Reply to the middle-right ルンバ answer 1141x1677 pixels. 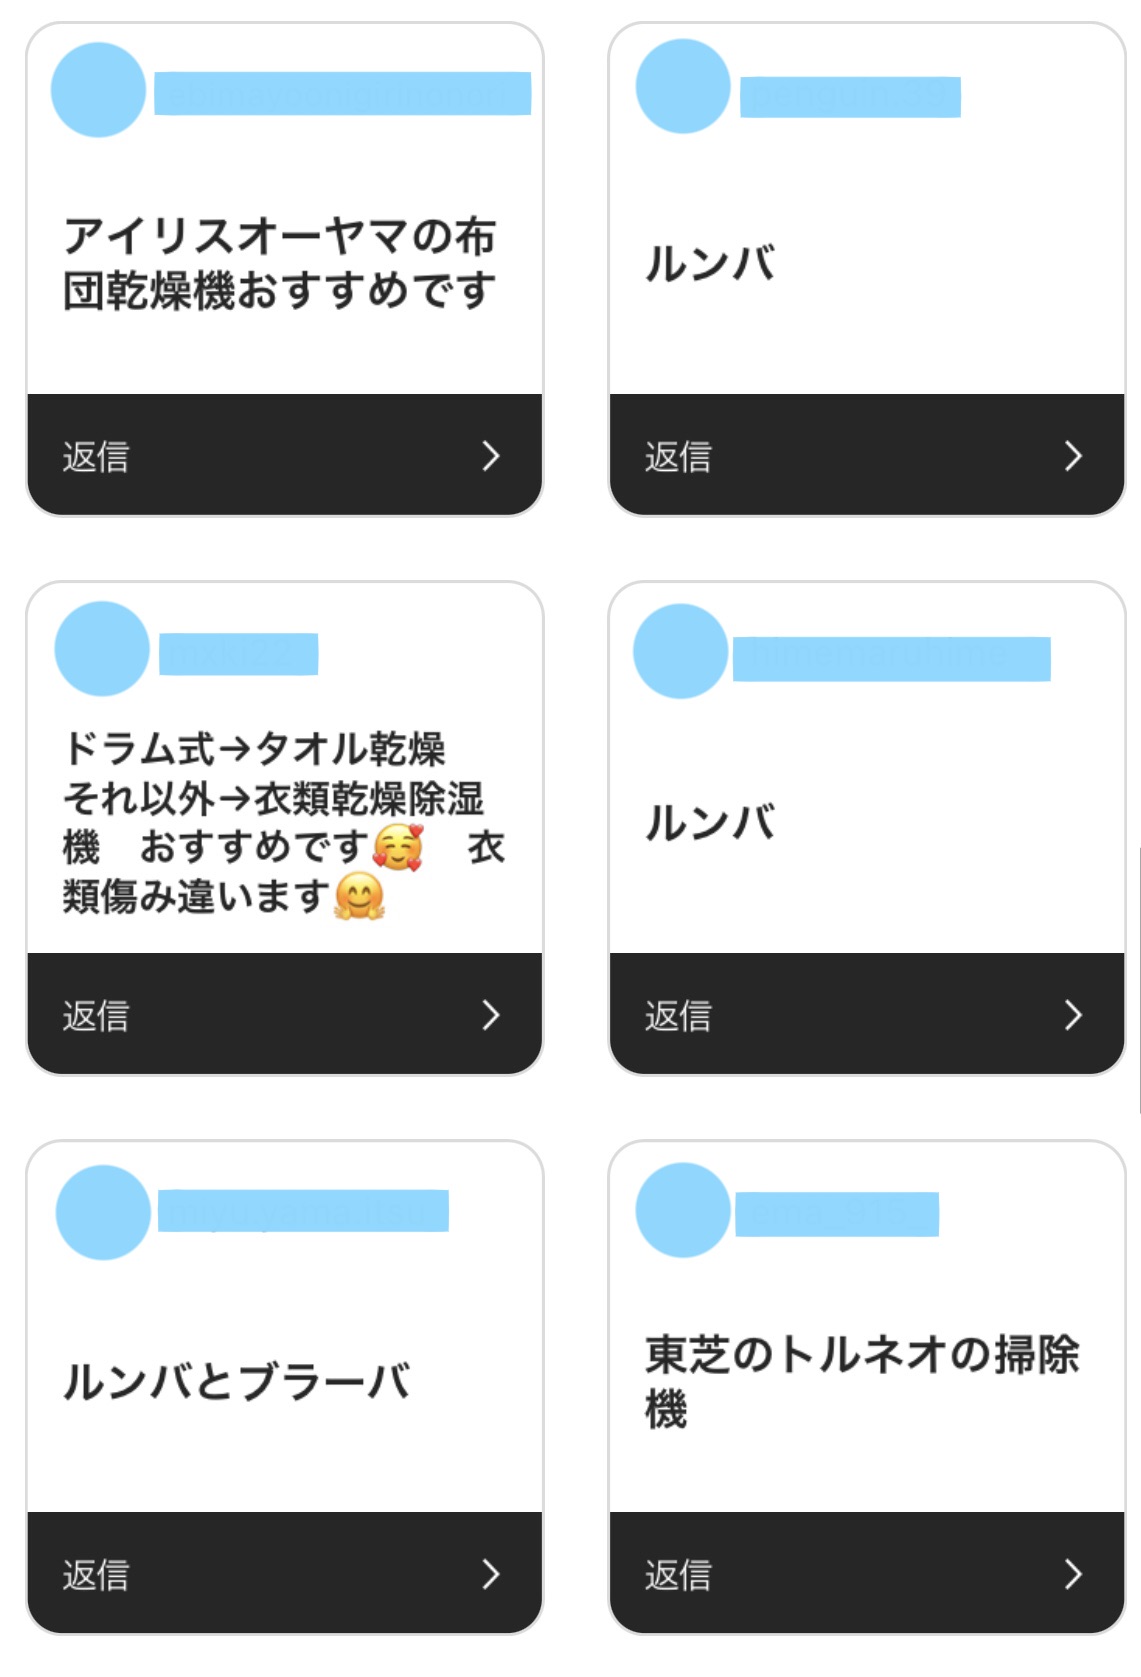[678, 1016]
